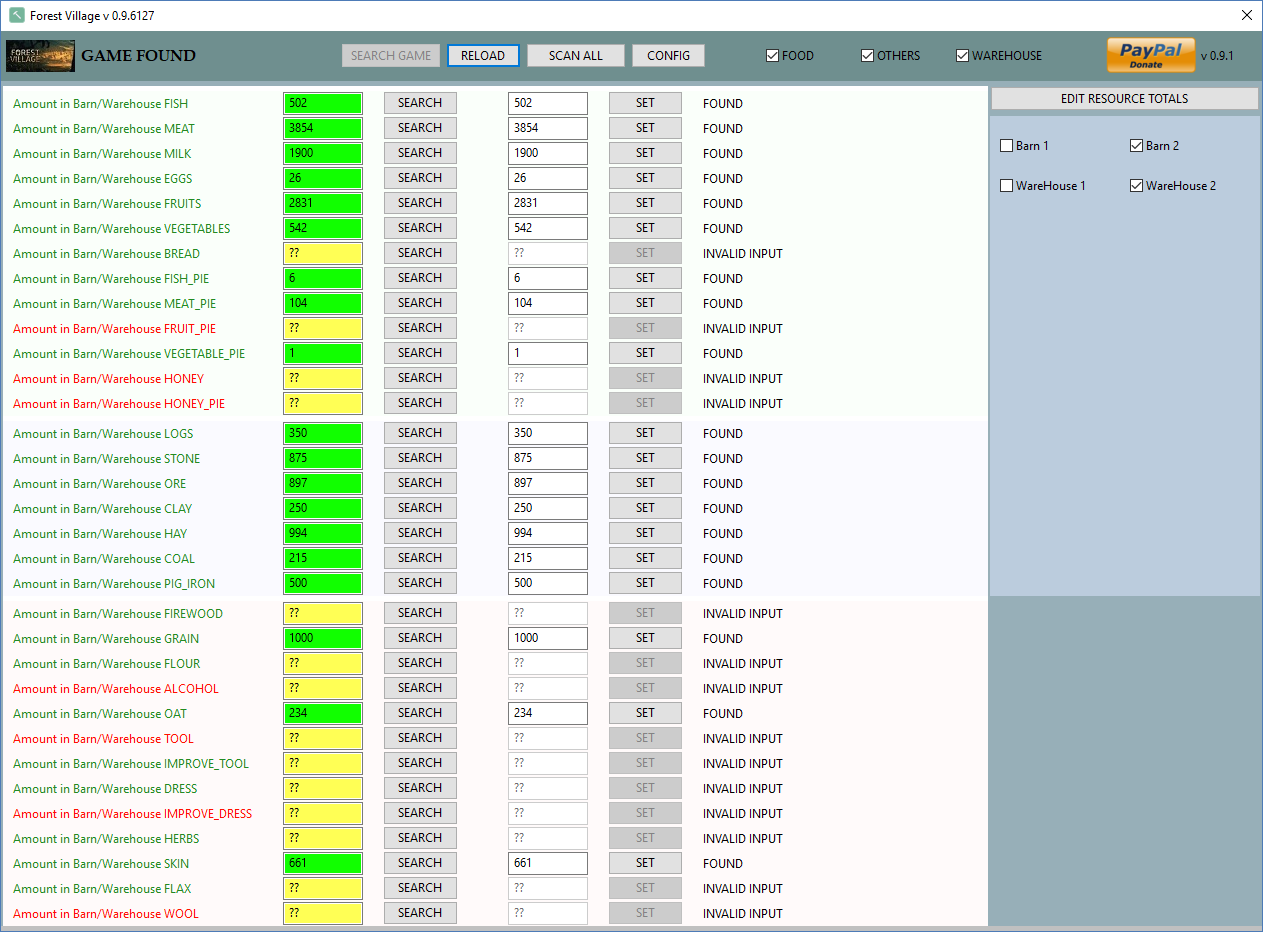
Task: Click SEARCH button for FIREWOOD row
Action: (x=420, y=613)
